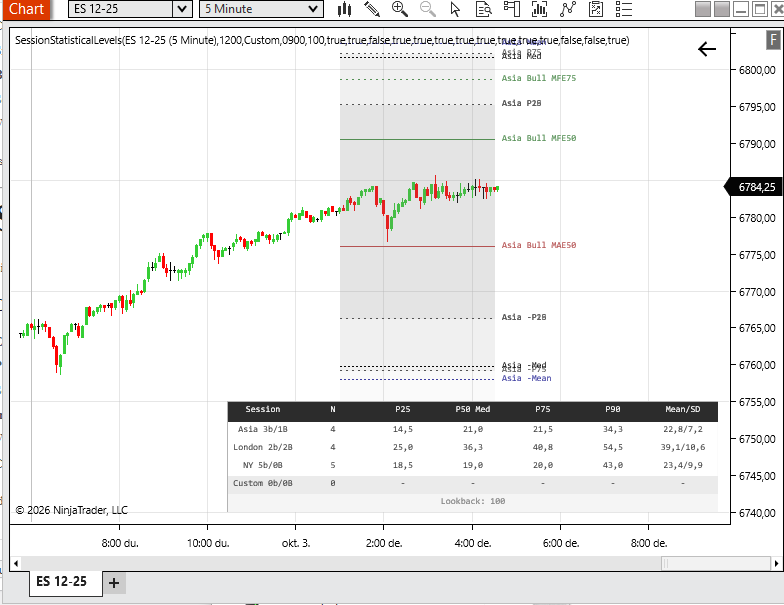Click the first gray link square button
784x605 pixels.
coord(703,9)
